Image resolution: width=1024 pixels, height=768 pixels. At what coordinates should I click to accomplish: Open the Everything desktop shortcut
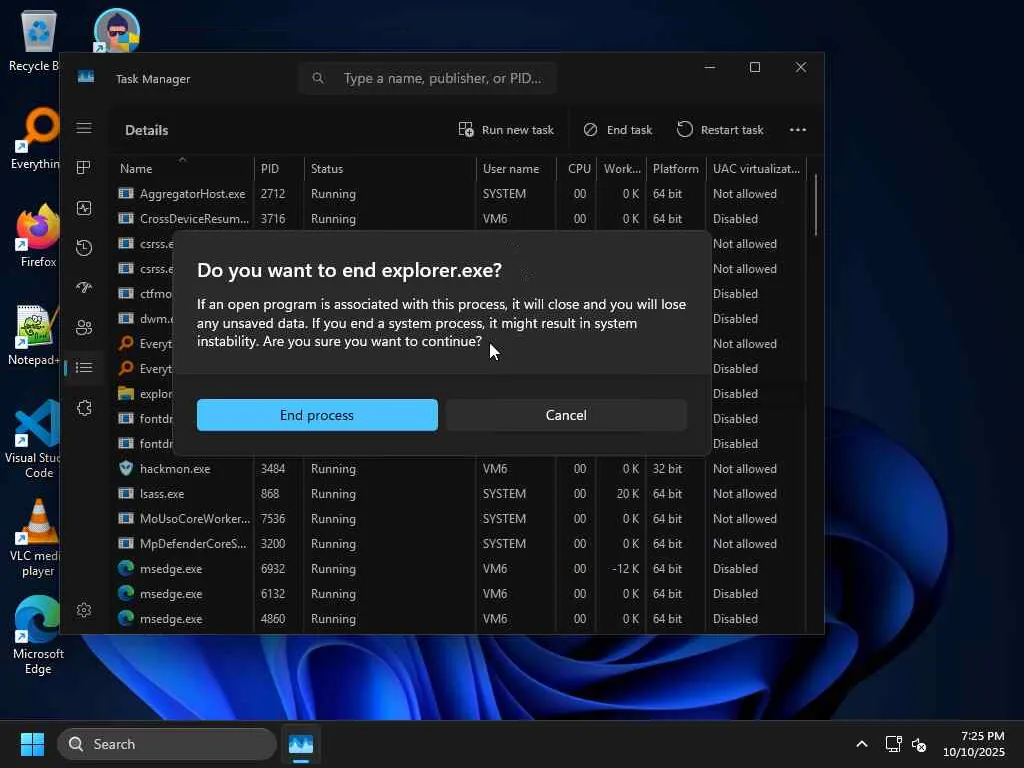pyautogui.click(x=36, y=138)
